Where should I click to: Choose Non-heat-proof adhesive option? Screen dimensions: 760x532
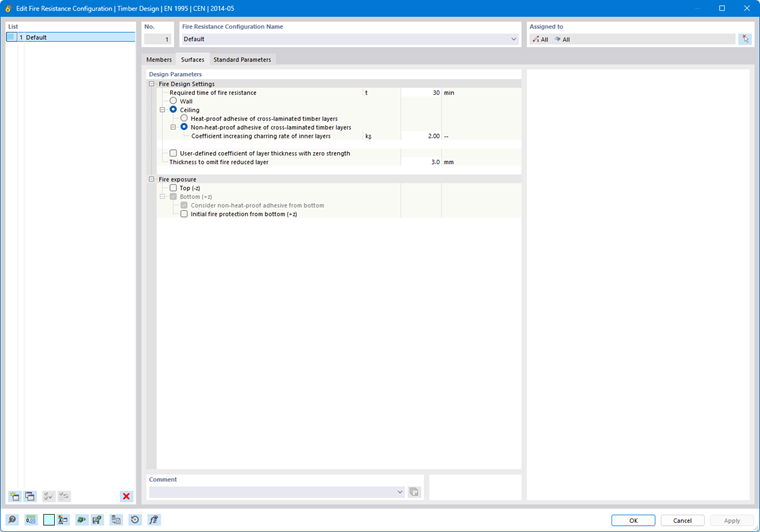coord(184,127)
